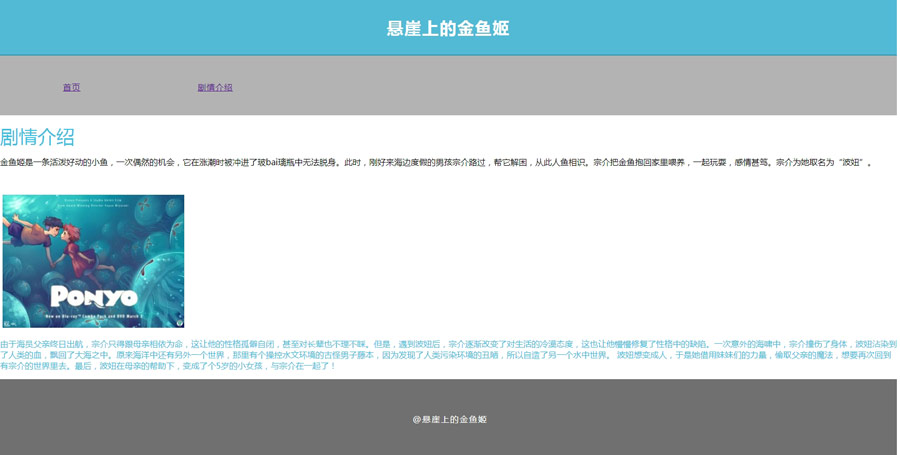The height and width of the screenshot is (455, 900).
Task: Click the black paragraph starting with 金鱼姬是一条
Action: [x=400, y=162]
